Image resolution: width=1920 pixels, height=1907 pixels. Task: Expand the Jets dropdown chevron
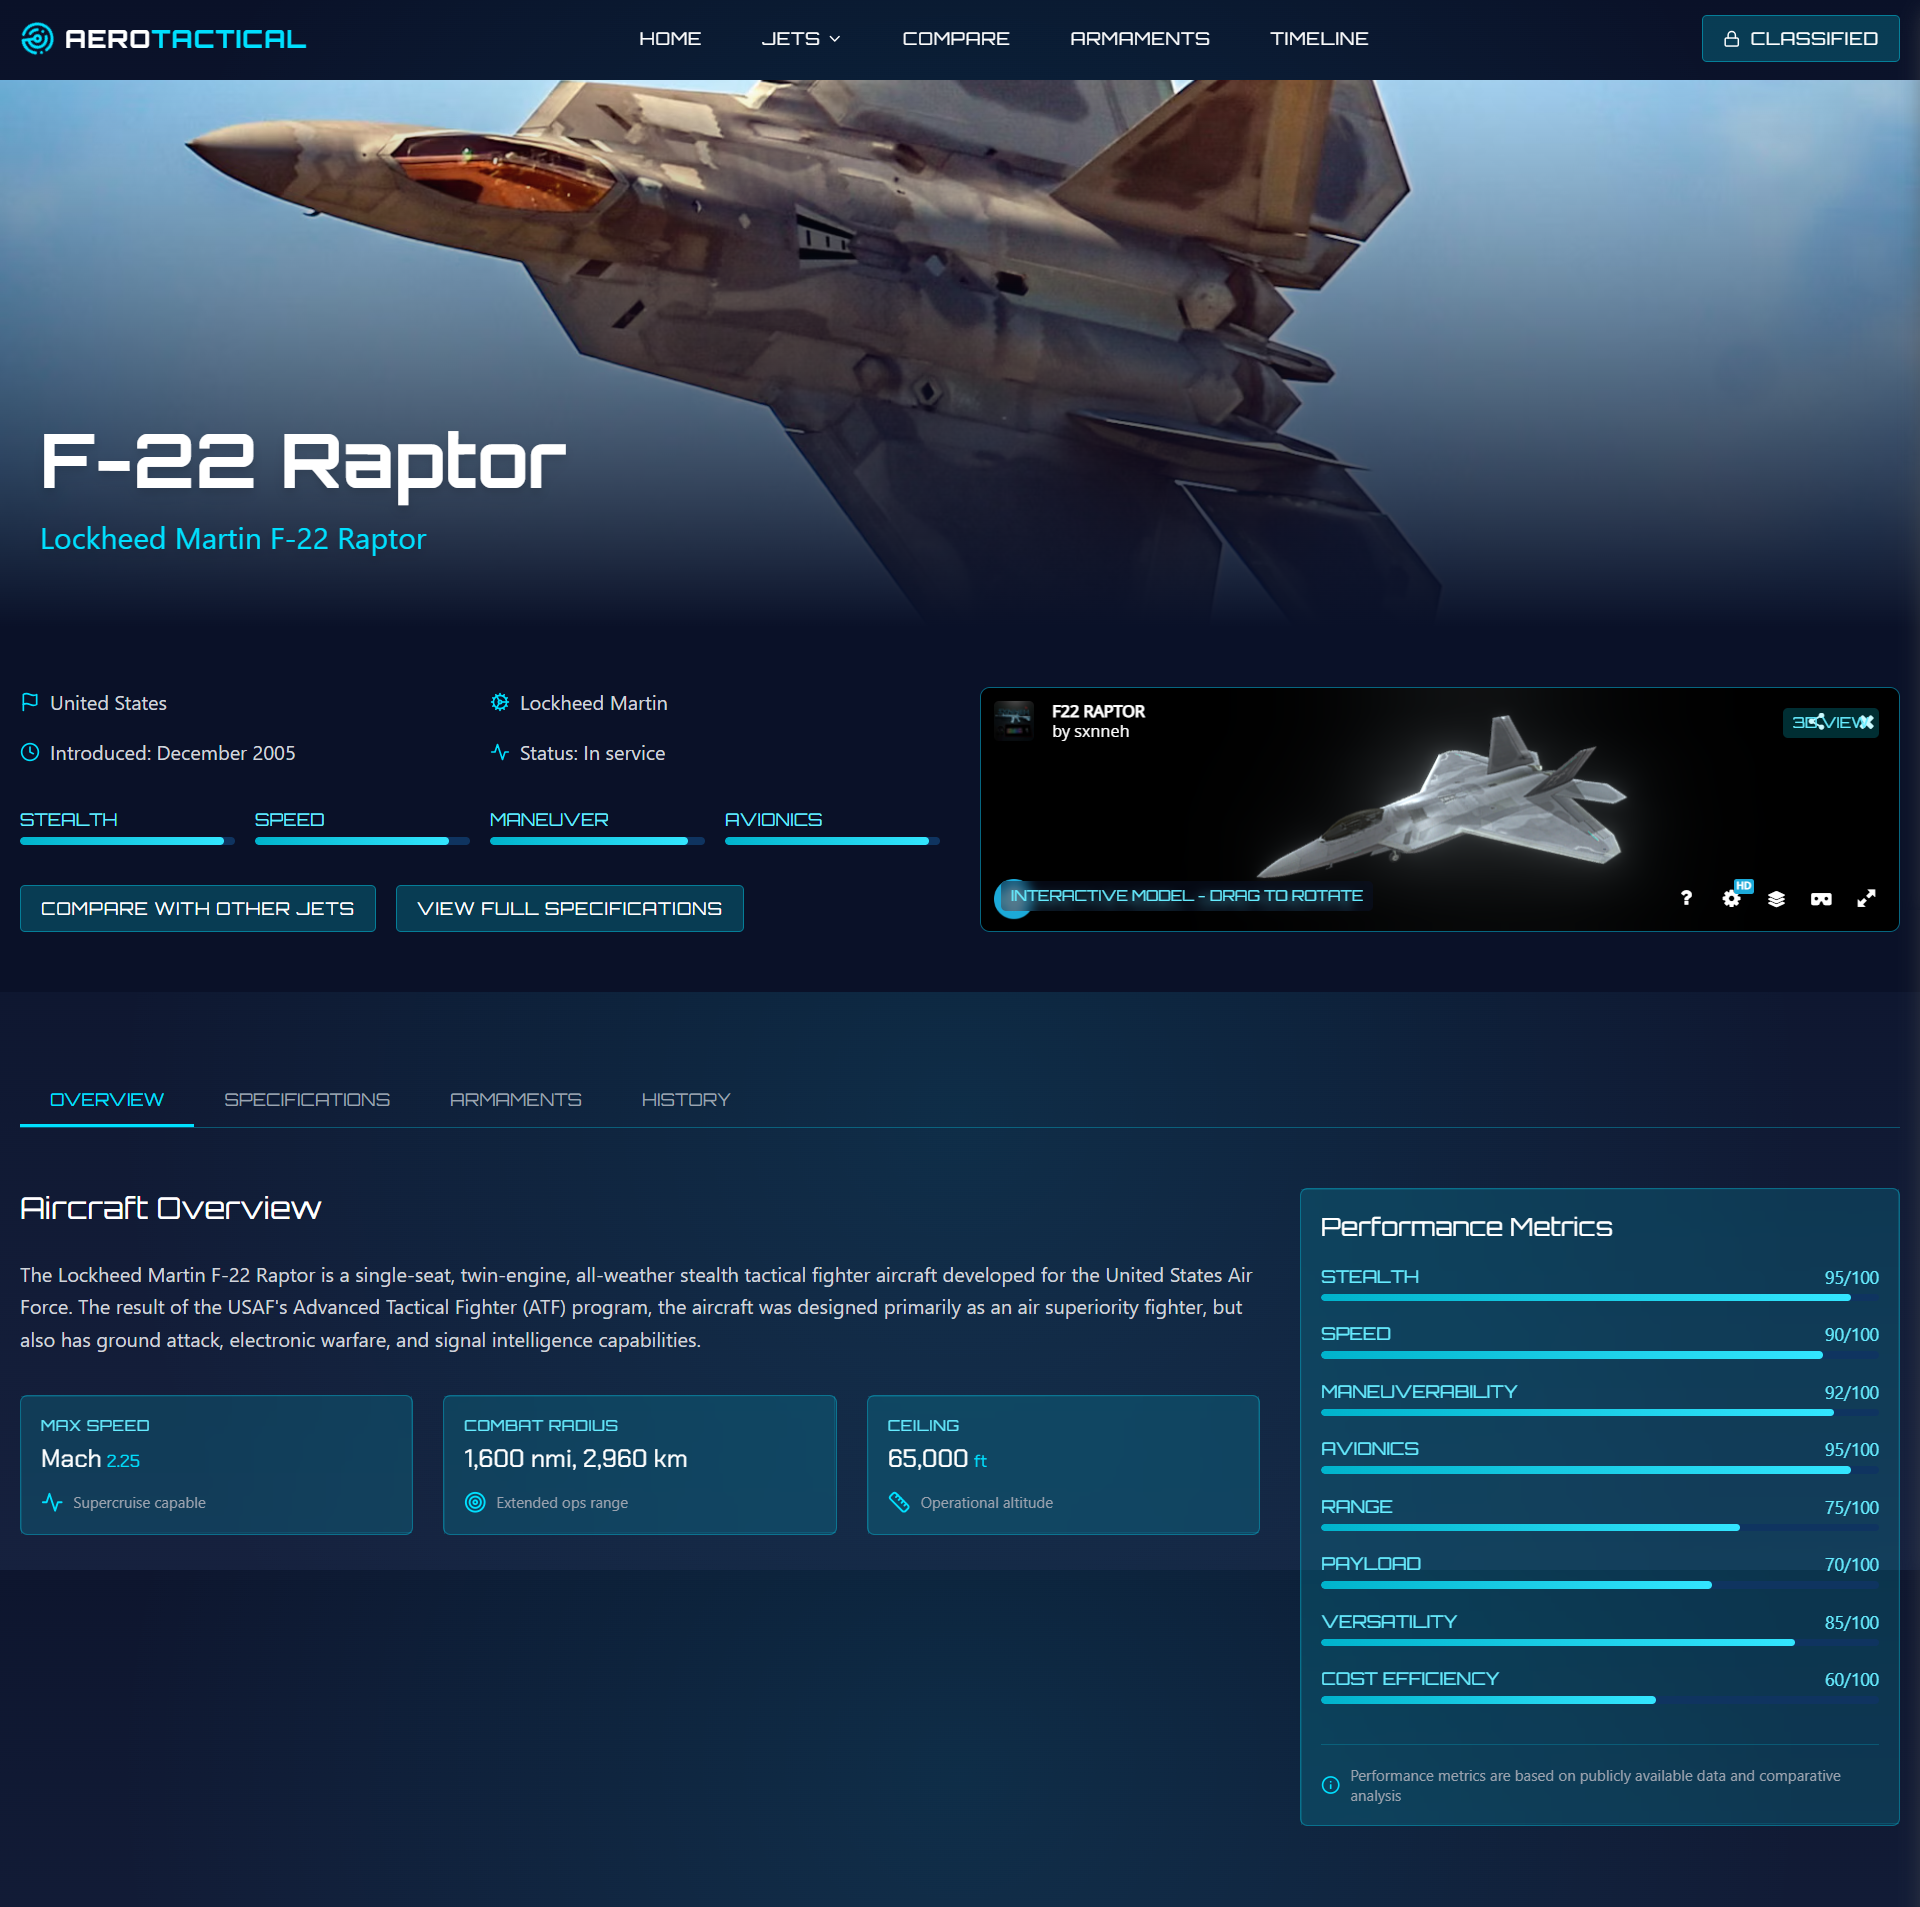pyautogui.click(x=835, y=39)
